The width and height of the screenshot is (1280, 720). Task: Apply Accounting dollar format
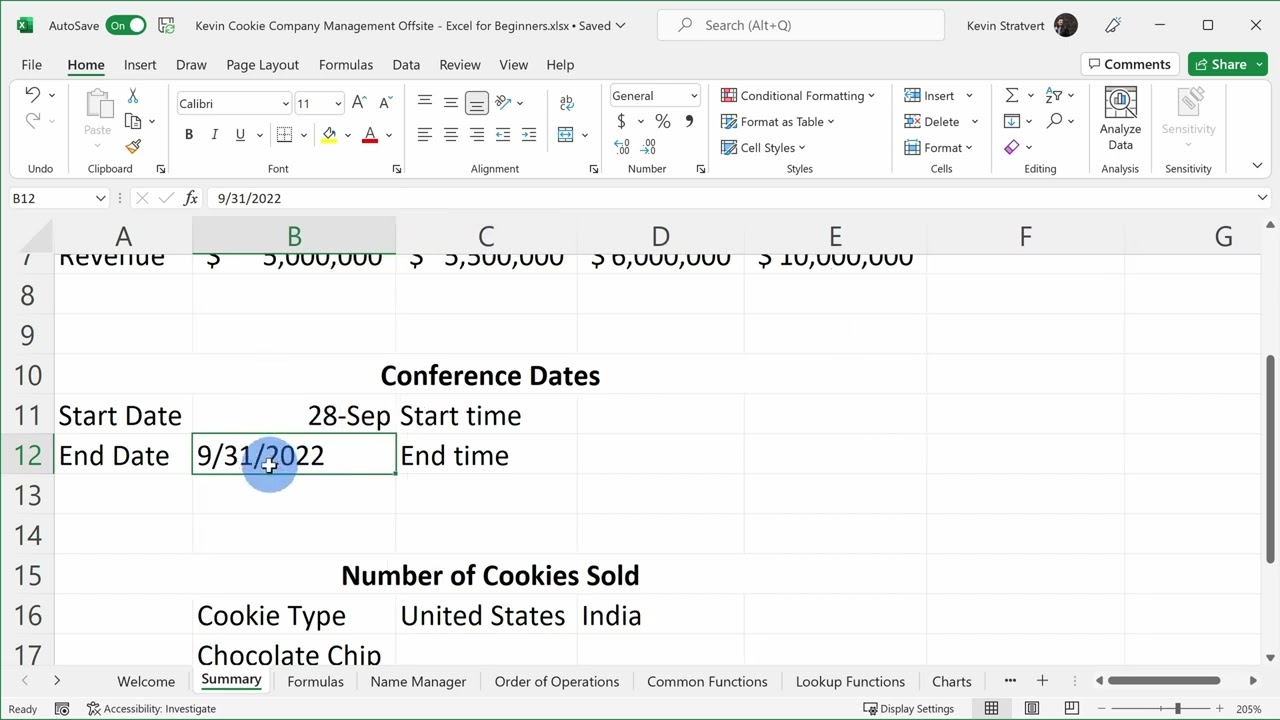(621, 121)
